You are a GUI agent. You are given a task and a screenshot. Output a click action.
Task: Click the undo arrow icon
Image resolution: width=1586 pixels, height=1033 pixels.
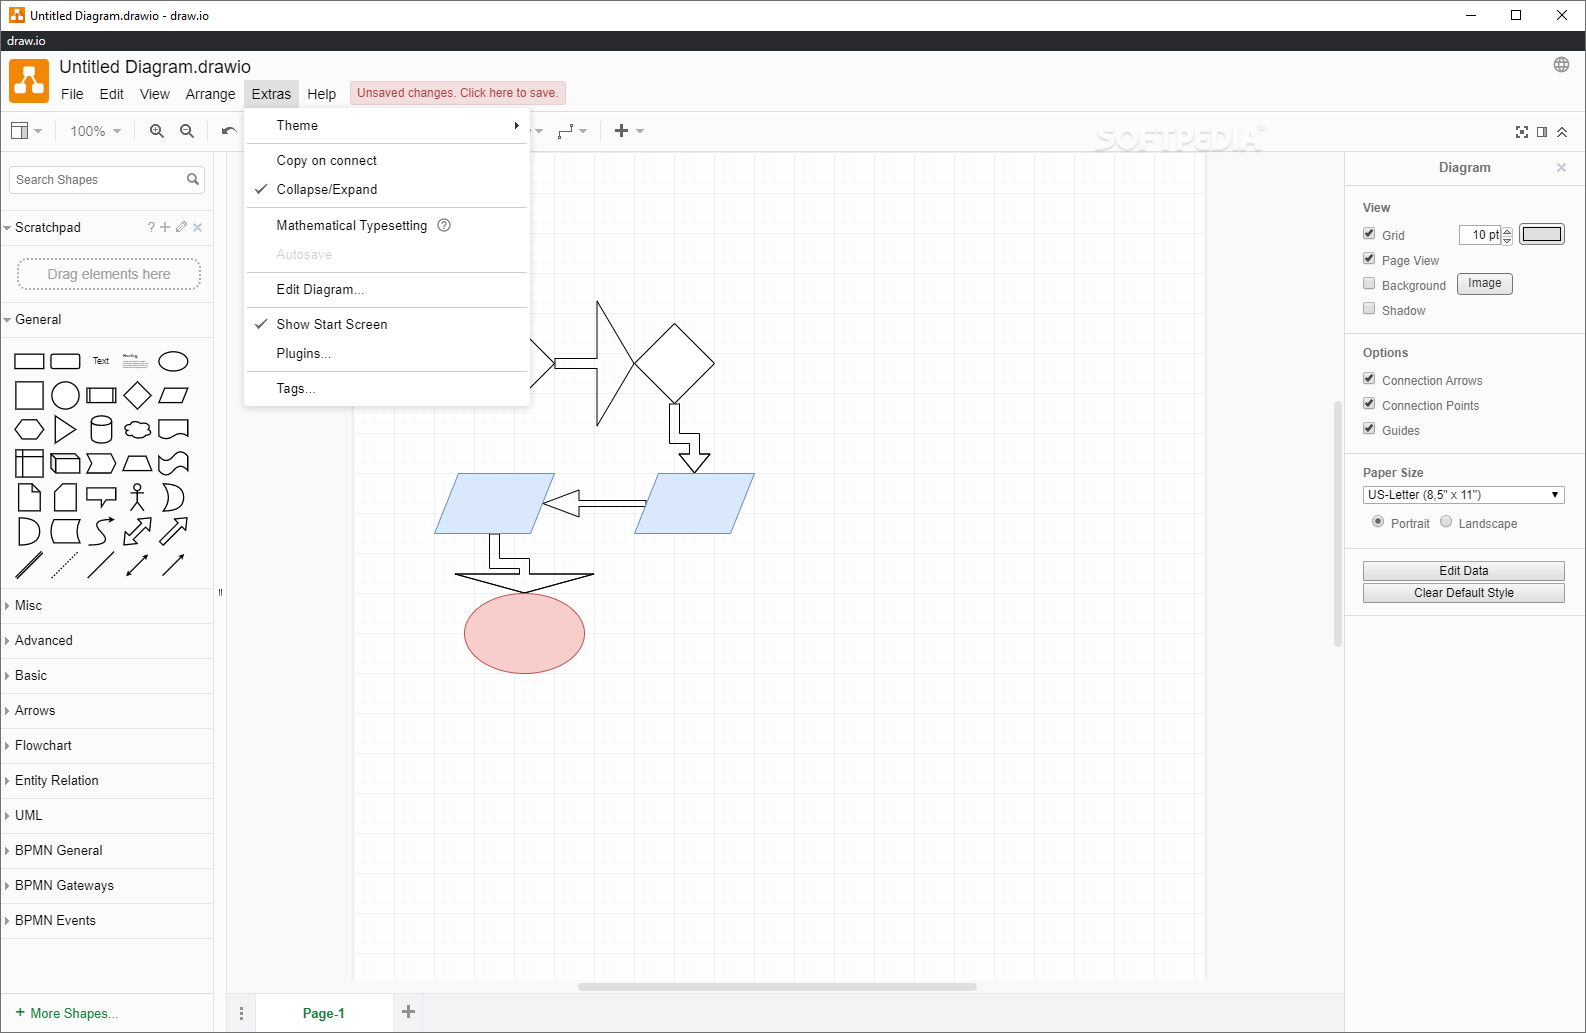point(229,131)
